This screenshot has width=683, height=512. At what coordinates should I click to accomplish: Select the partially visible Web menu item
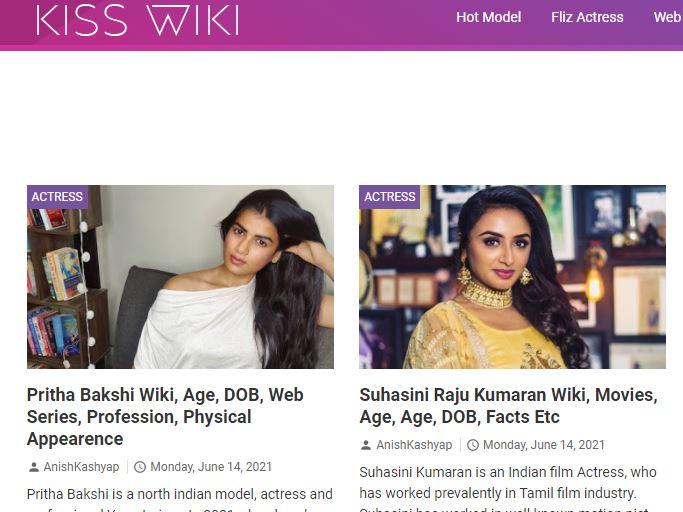(x=668, y=17)
